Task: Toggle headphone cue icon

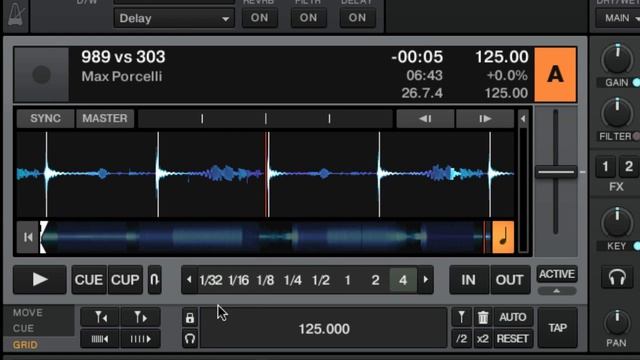Action: coord(617,278)
